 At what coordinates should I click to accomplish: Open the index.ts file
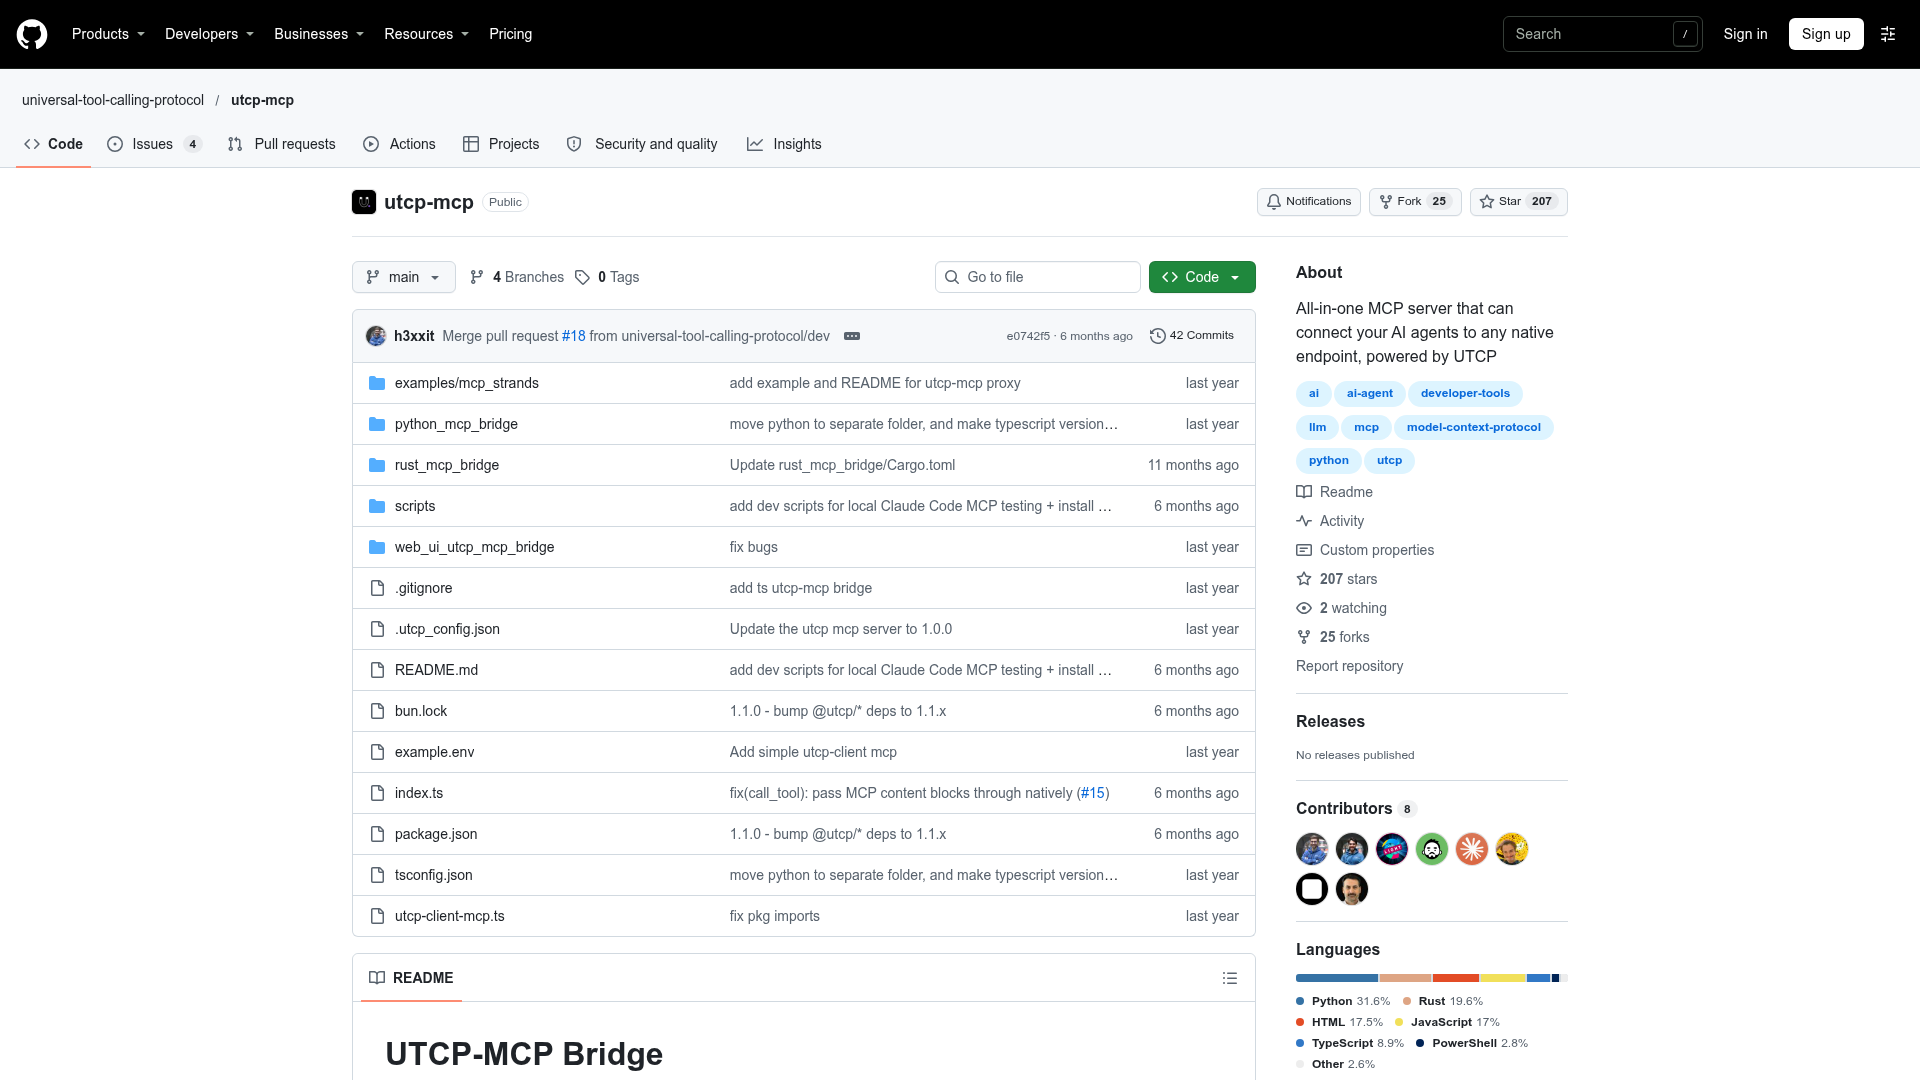coord(419,793)
